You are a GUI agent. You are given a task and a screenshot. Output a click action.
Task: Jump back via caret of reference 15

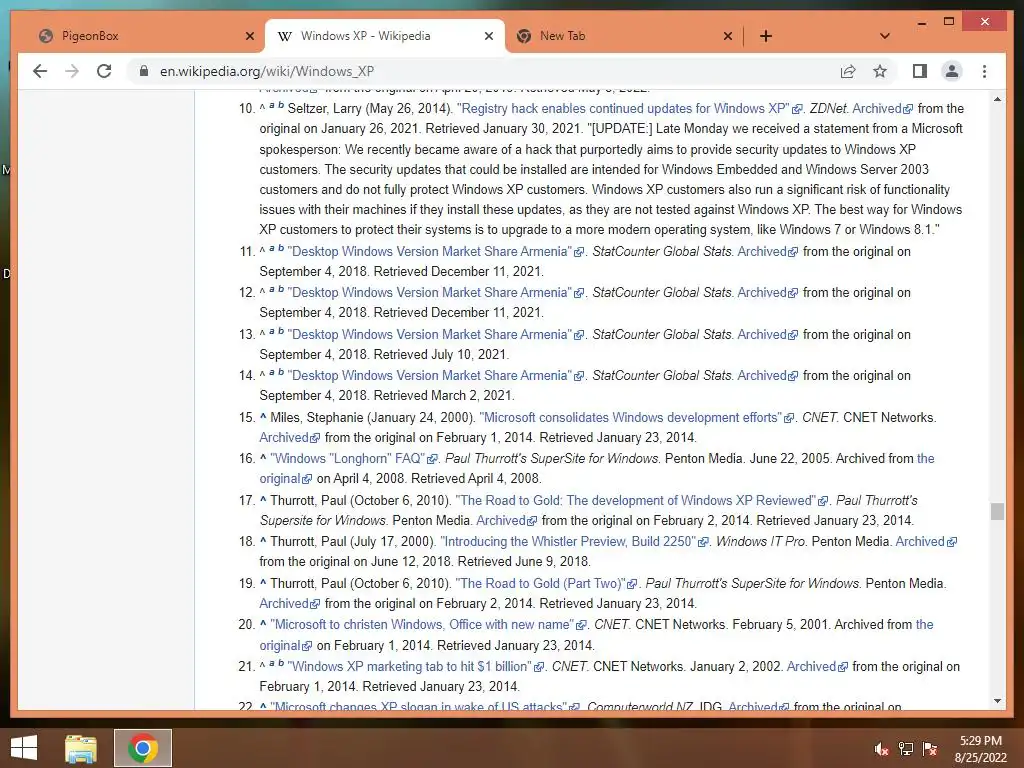[263, 416]
